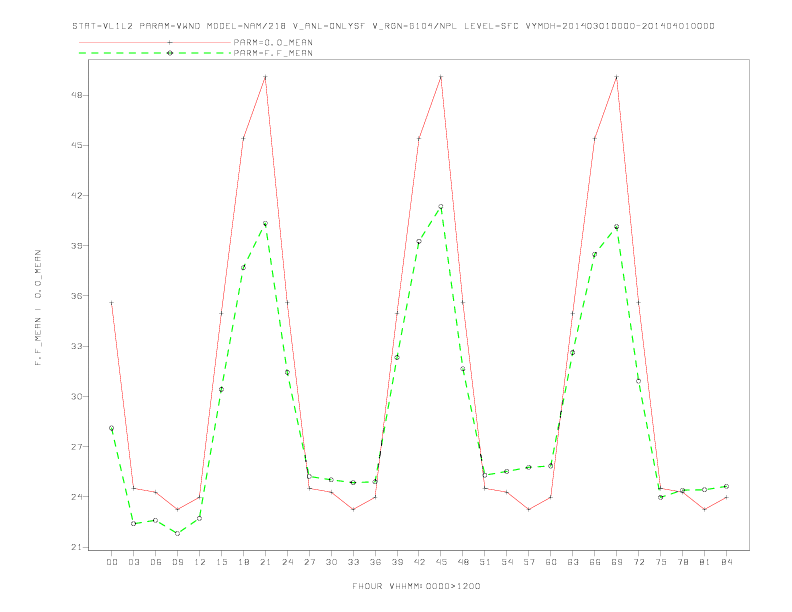This screenshot has width=792, height=612.
Task: Click the y-axis tick label 36
Action: [x=76, y=296]
